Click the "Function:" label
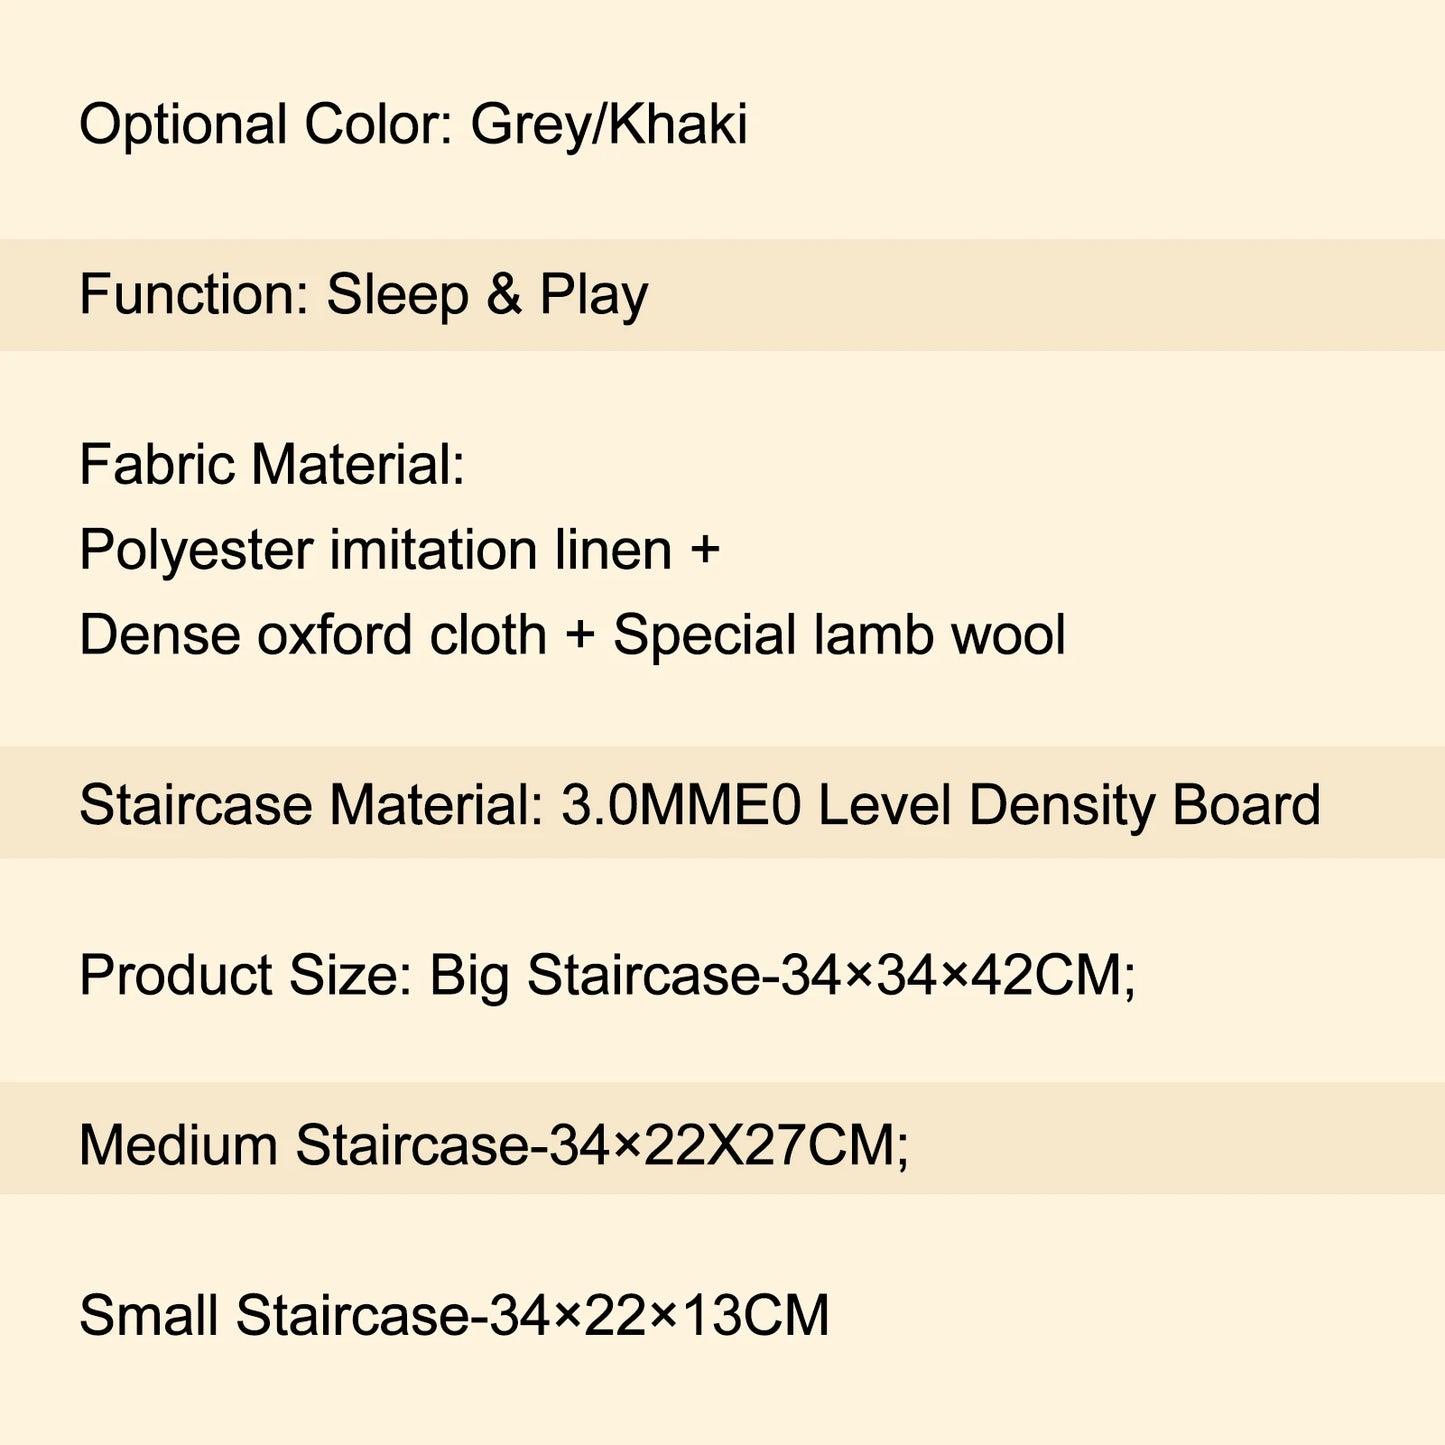The width and height of the screenshot is (1445, 1445). (194, 295)
